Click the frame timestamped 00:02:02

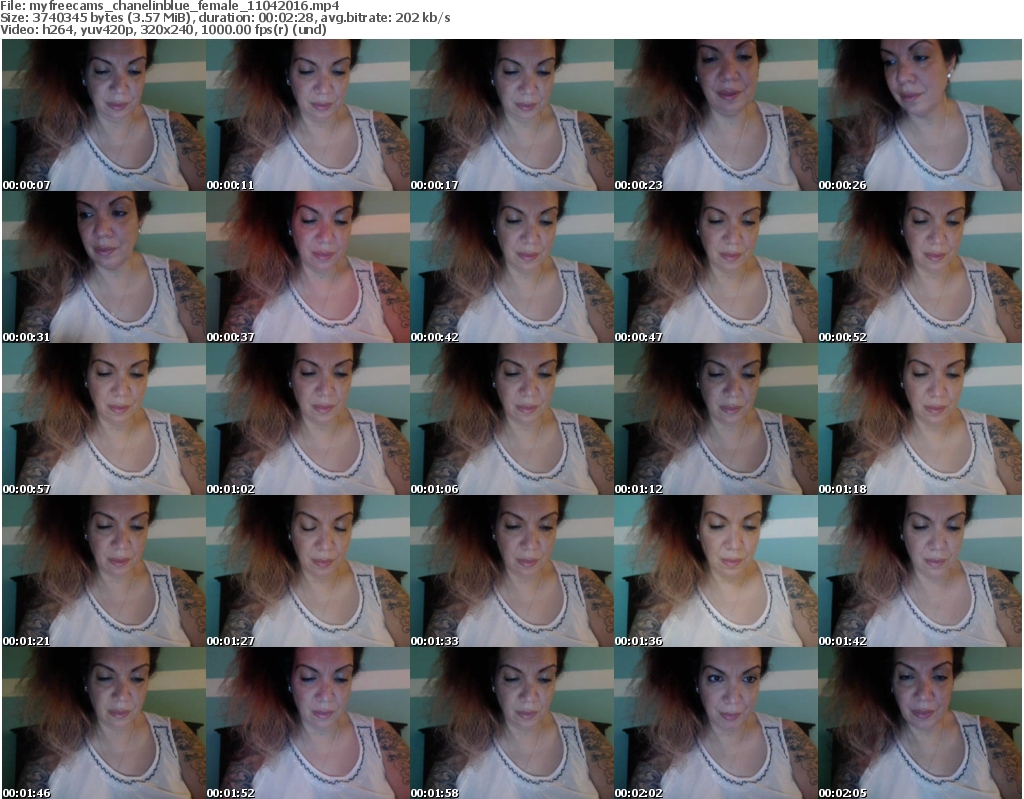point(715,723)
